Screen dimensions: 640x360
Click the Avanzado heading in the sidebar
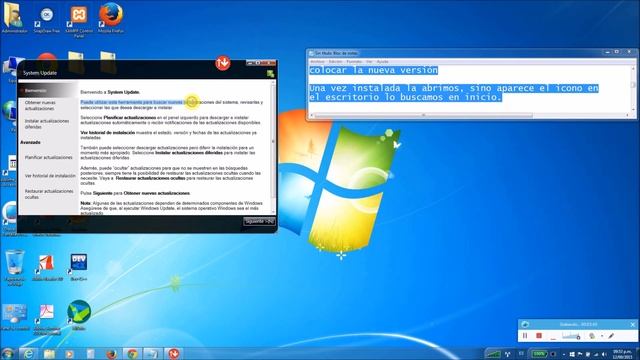click(31, 142)
